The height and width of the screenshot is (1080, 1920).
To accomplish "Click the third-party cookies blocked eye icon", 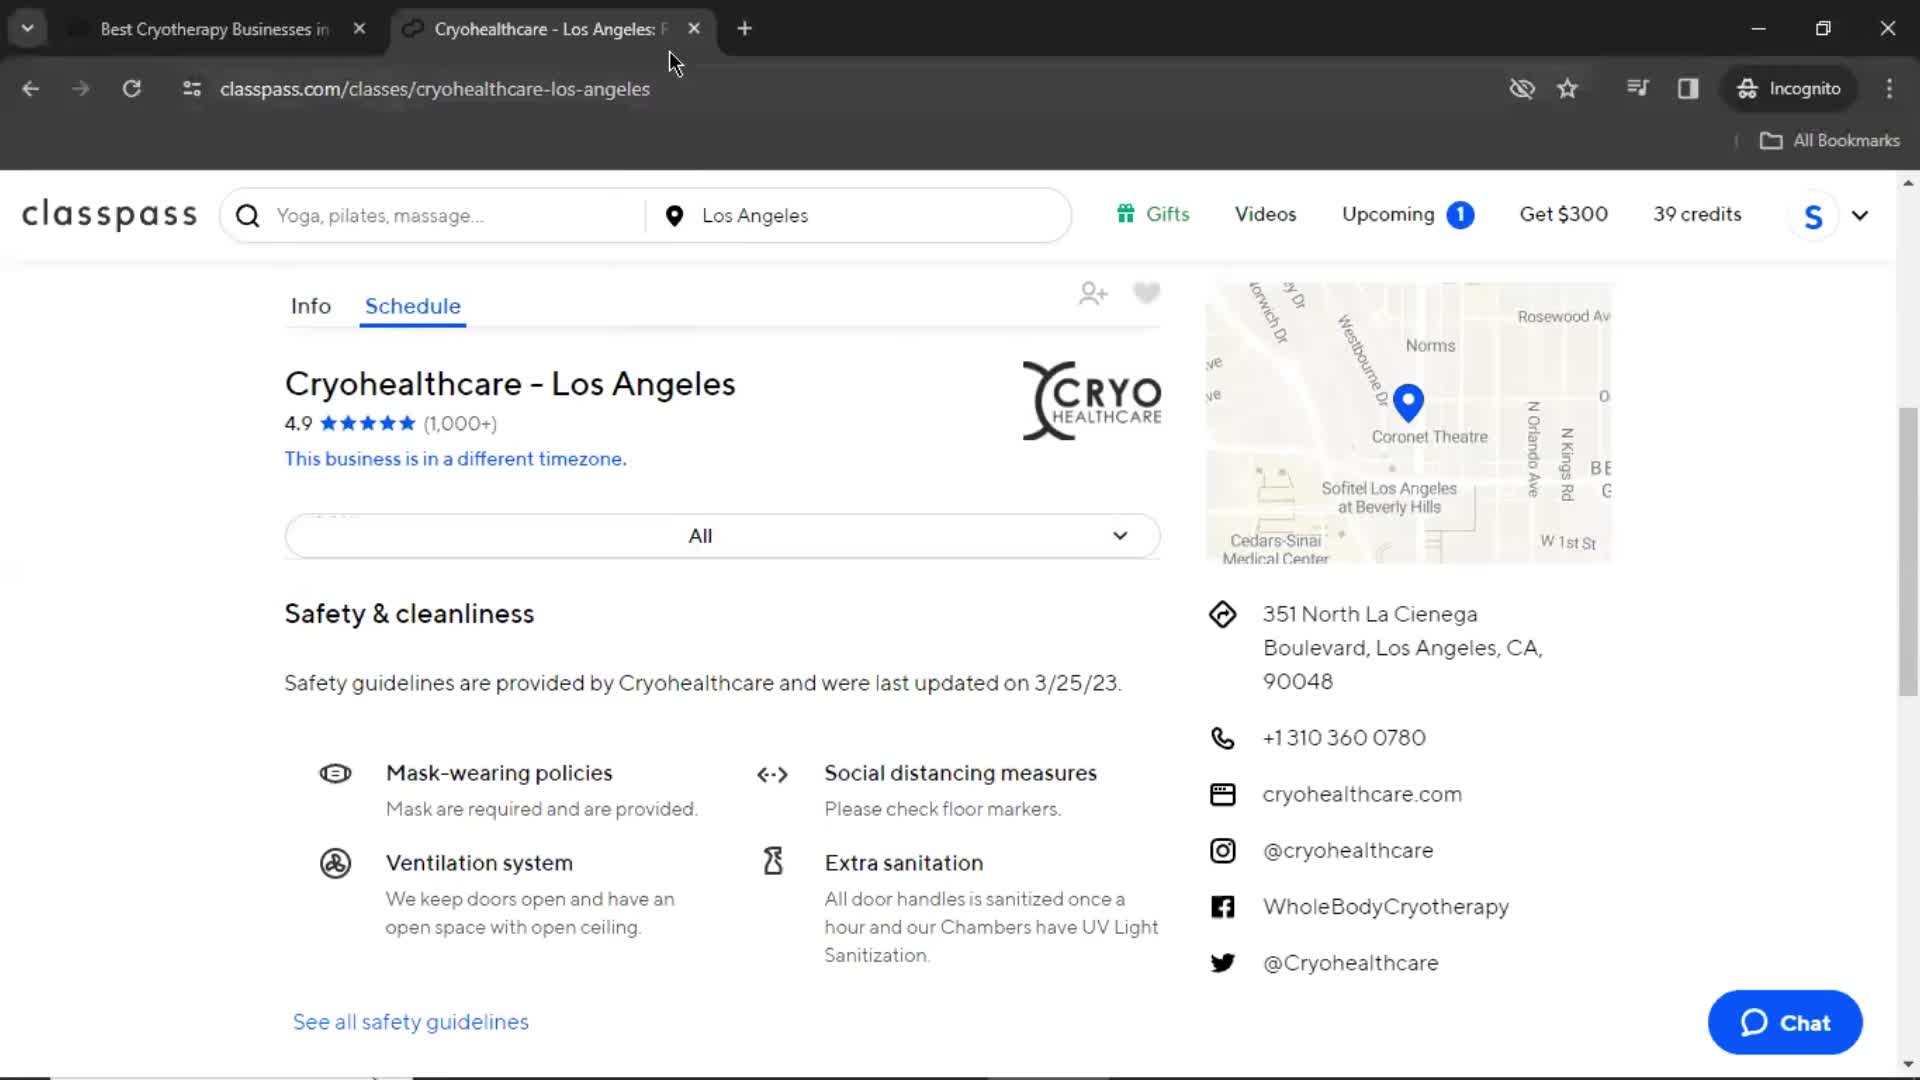I will coord(1522,89).
